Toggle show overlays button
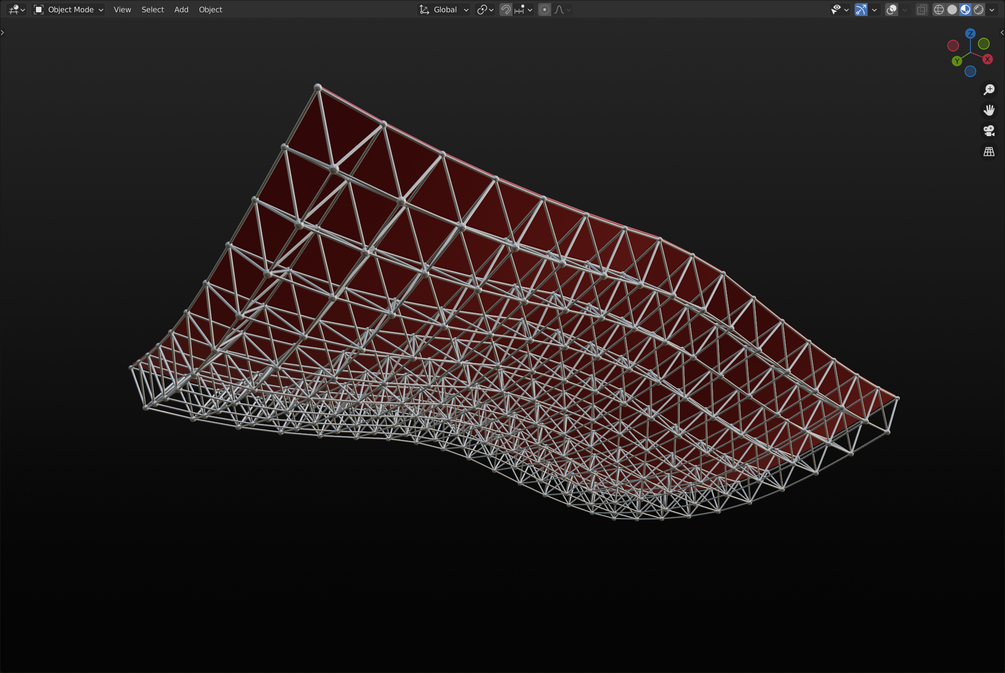This screenshot has height=673, width=1005. [892, 10]
